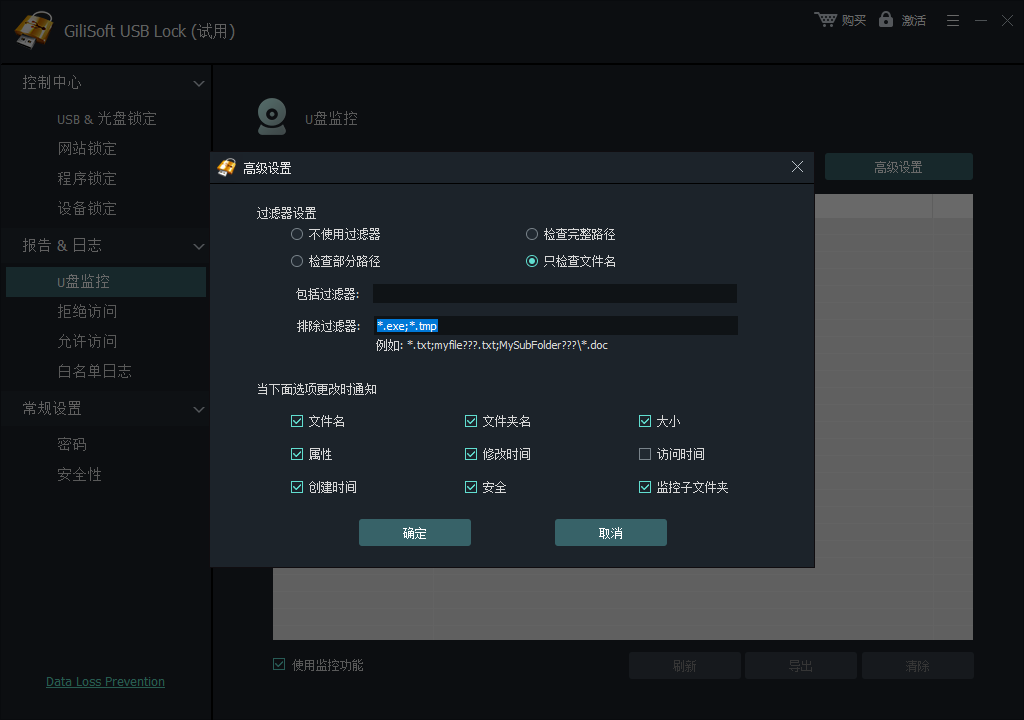
Task: Click the shopping cart purchase icon
Action: click(x=825, y=20)
